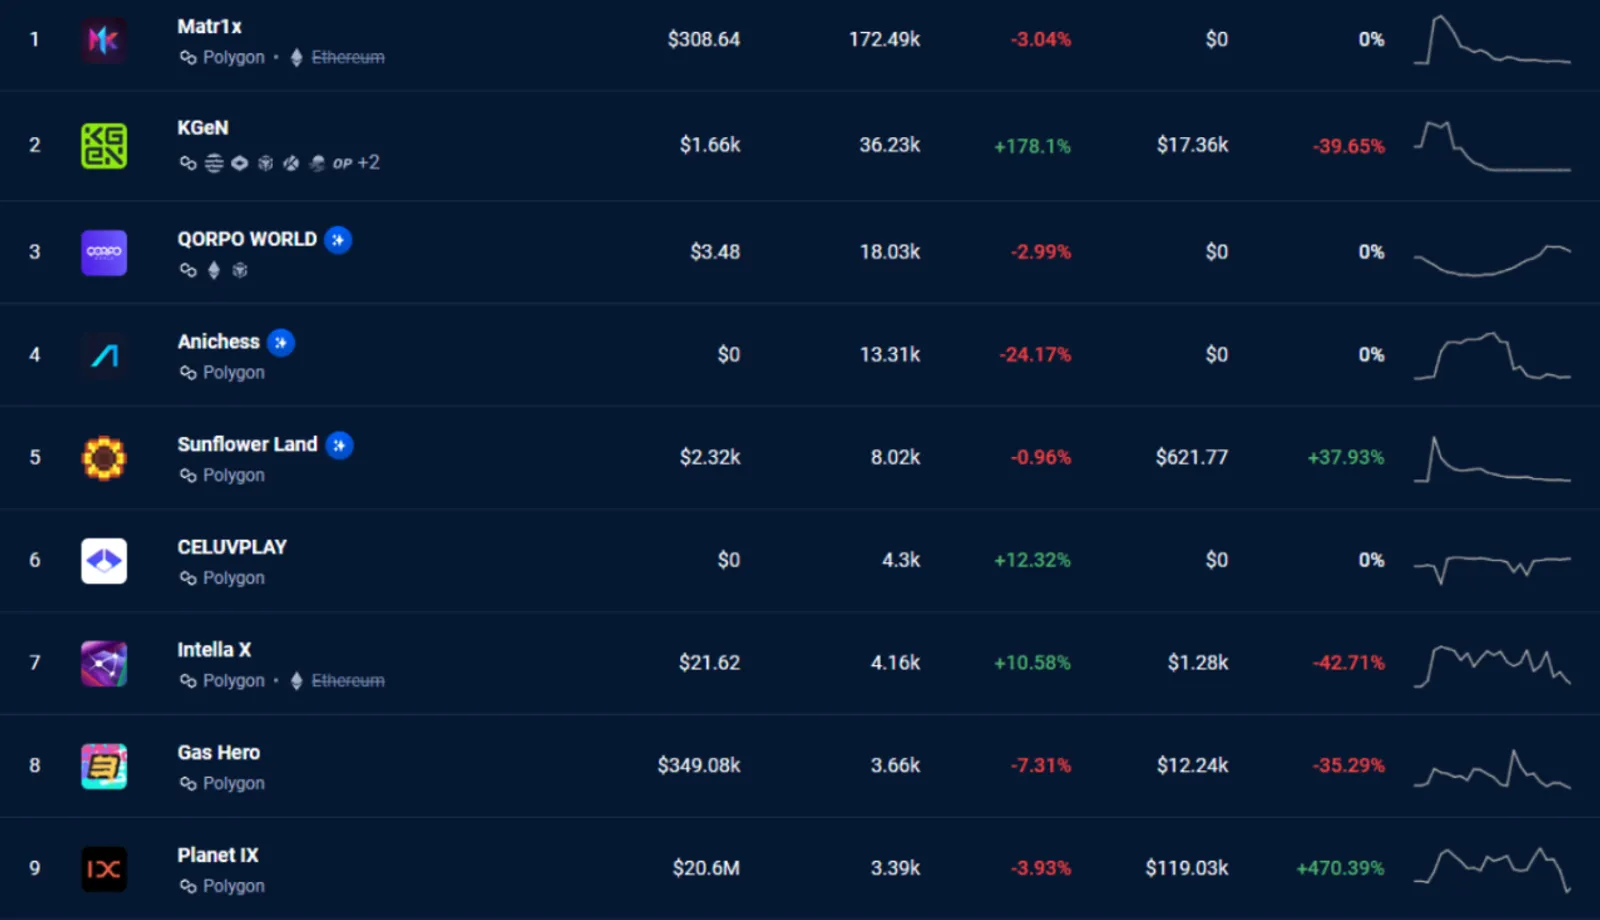1600x920 pixels.
Task: Select the striped Aptos icon under KGeN
Action: tap(214, 163)
